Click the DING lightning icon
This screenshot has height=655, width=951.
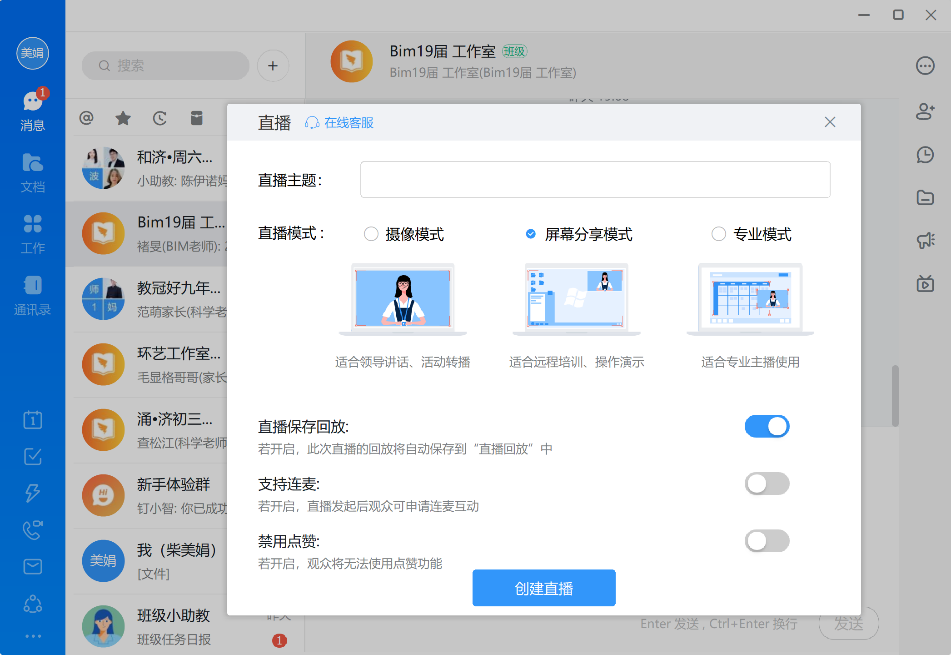(x=32, y=493)
